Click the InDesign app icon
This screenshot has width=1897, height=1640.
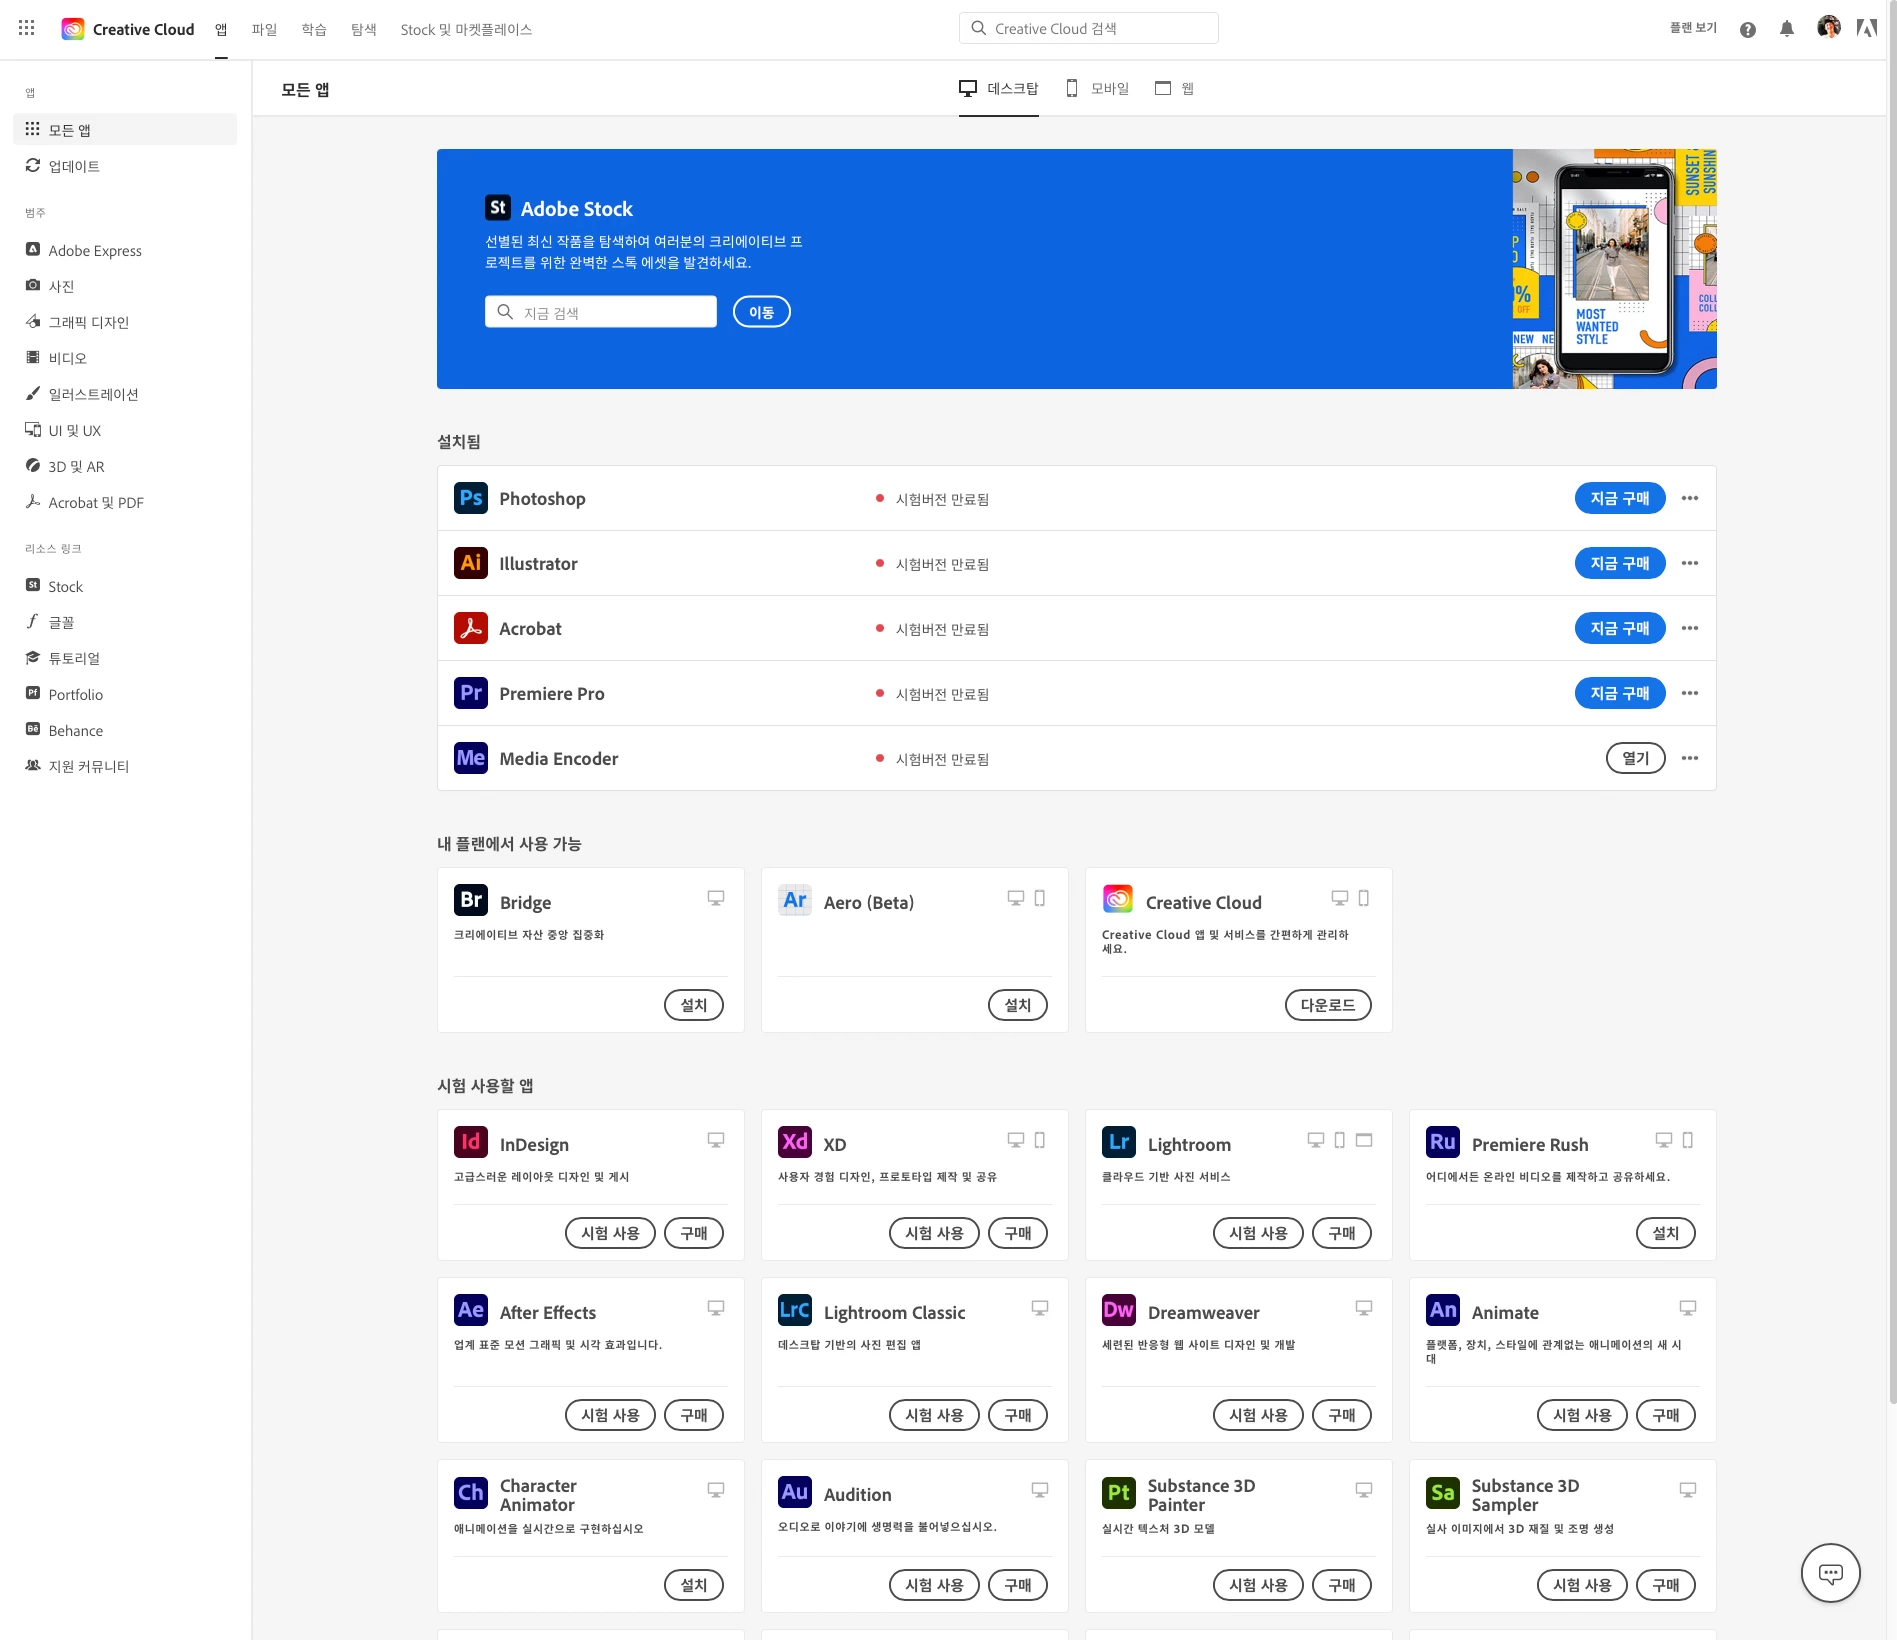point(471,1142)
